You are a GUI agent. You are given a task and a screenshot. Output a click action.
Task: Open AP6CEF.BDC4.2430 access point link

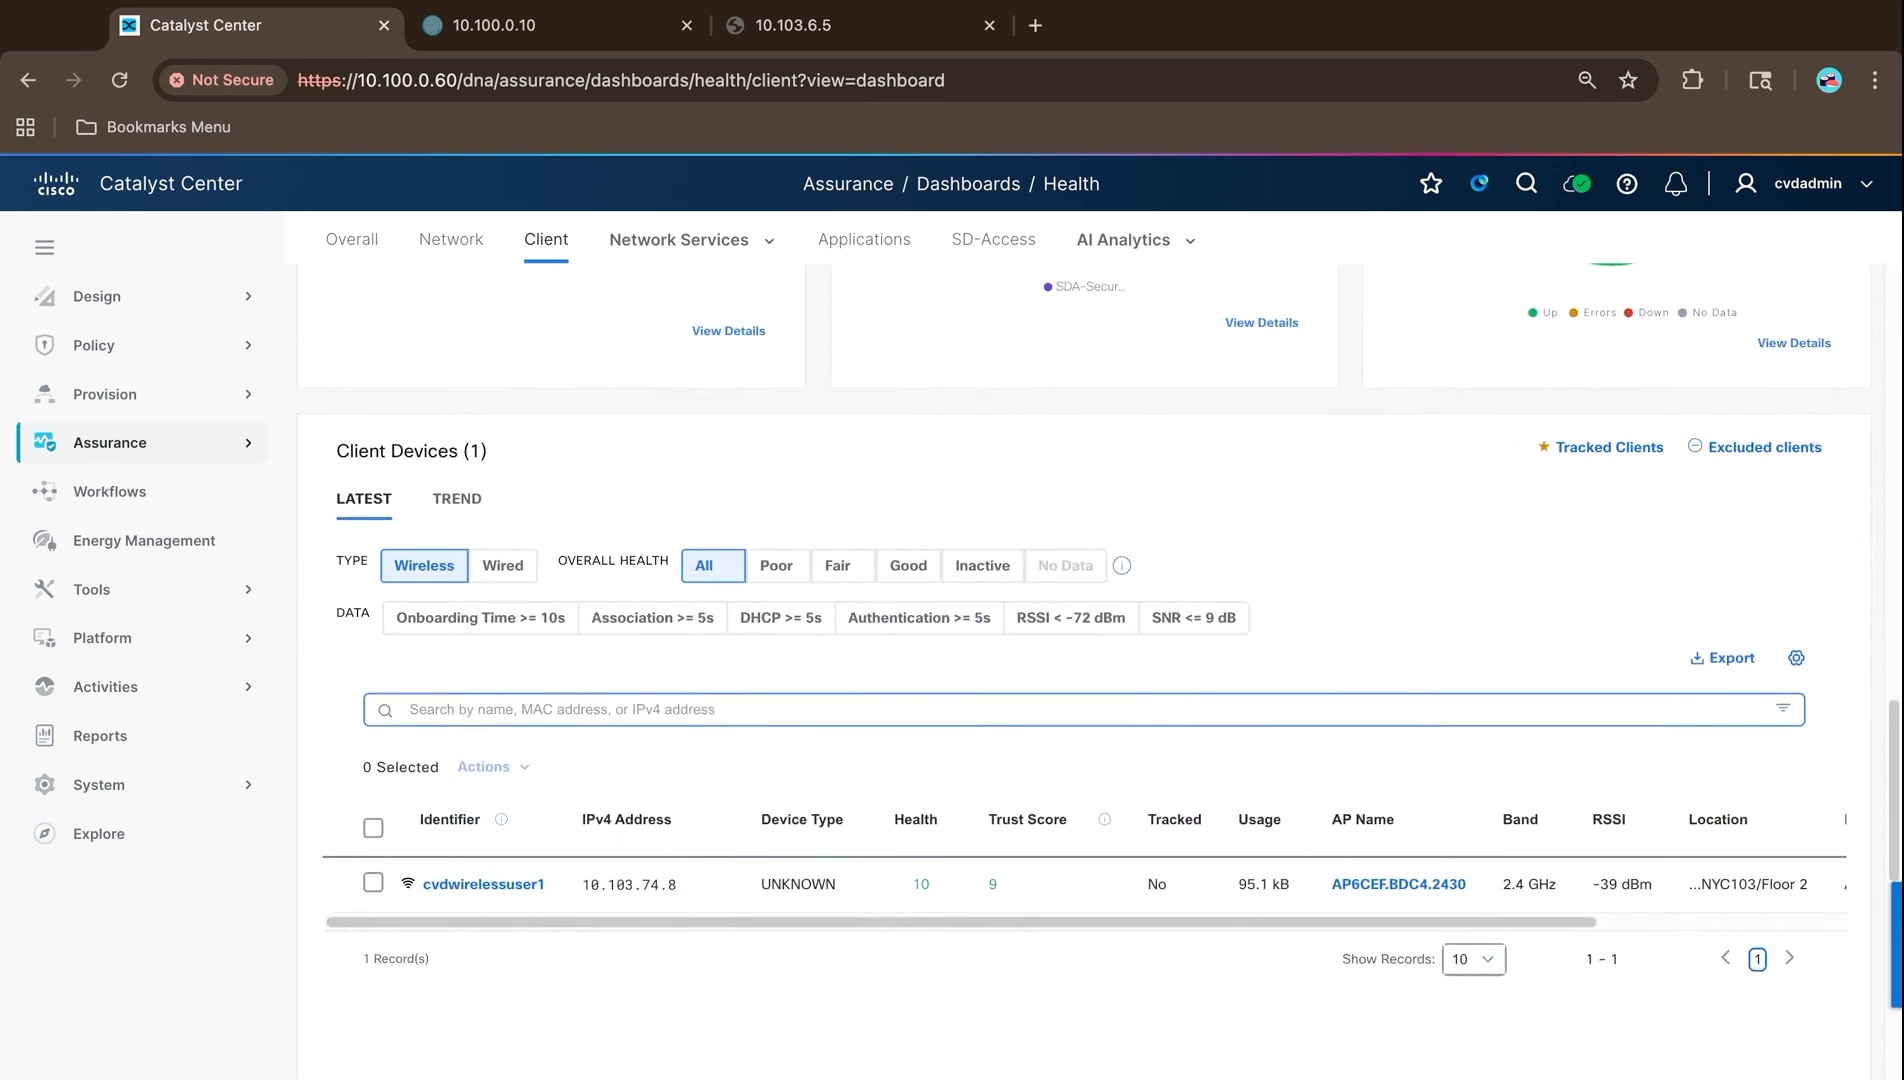pos(1398,884)
